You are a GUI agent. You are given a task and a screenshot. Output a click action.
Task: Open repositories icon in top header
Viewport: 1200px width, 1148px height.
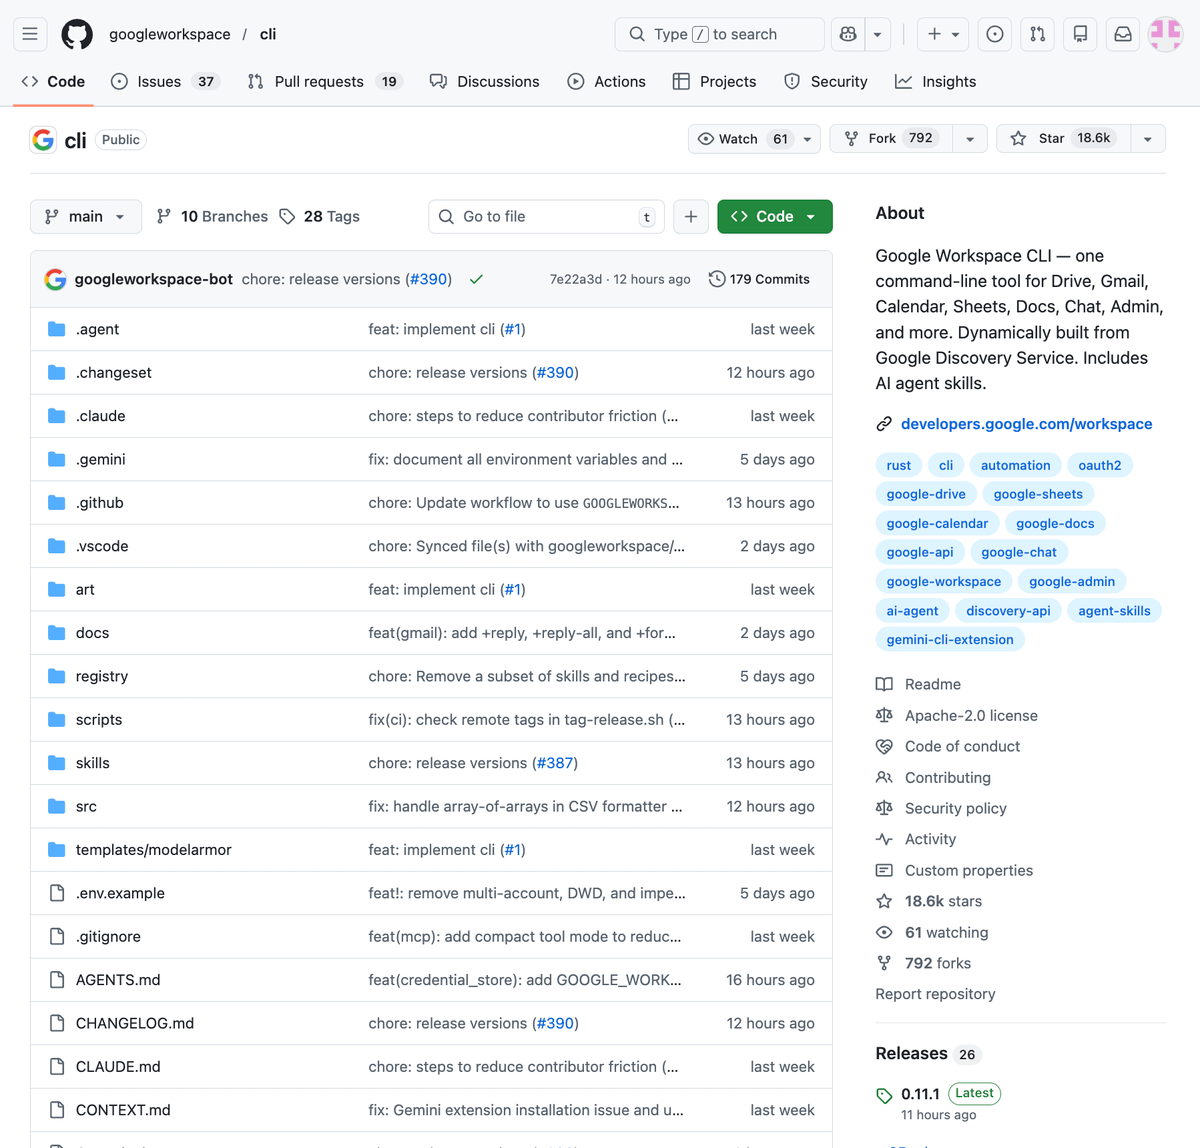pos(1081,34)
